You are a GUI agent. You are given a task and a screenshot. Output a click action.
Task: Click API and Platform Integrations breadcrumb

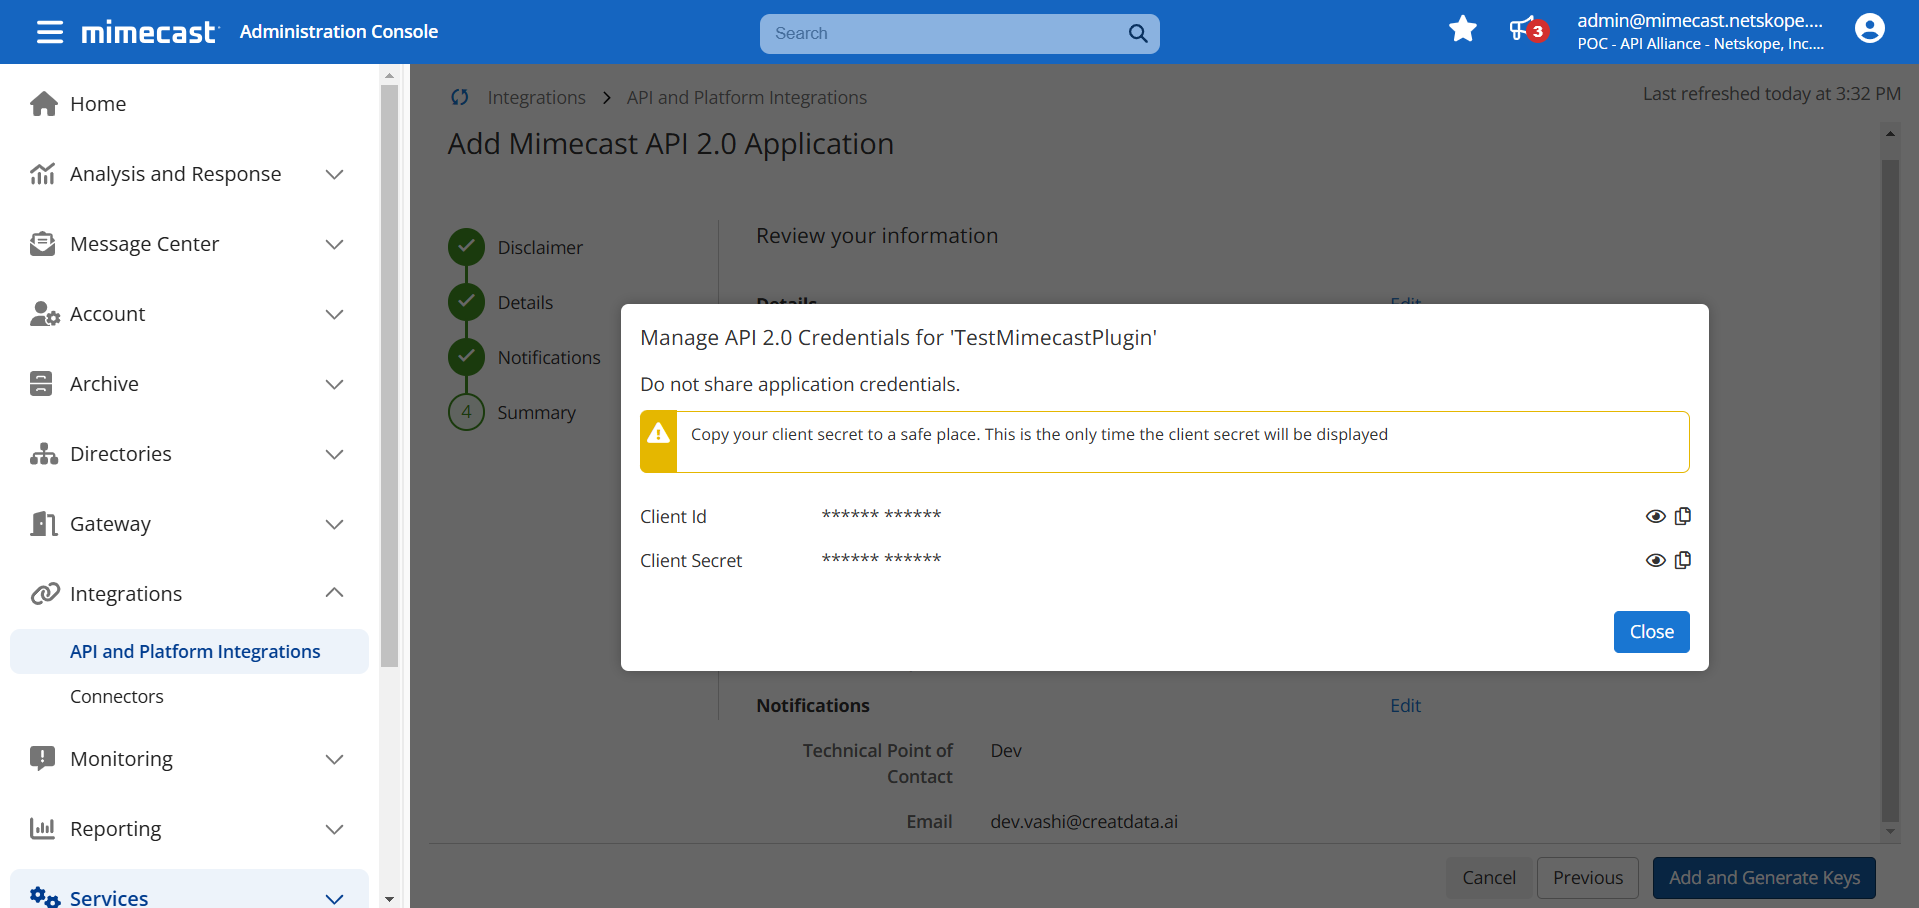click(746, 97)
